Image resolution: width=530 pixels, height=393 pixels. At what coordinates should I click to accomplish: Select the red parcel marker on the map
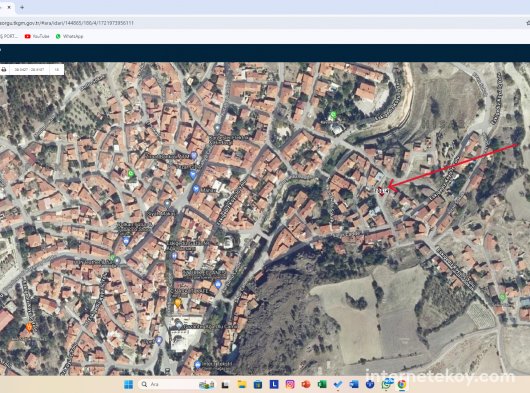(382, 191)
